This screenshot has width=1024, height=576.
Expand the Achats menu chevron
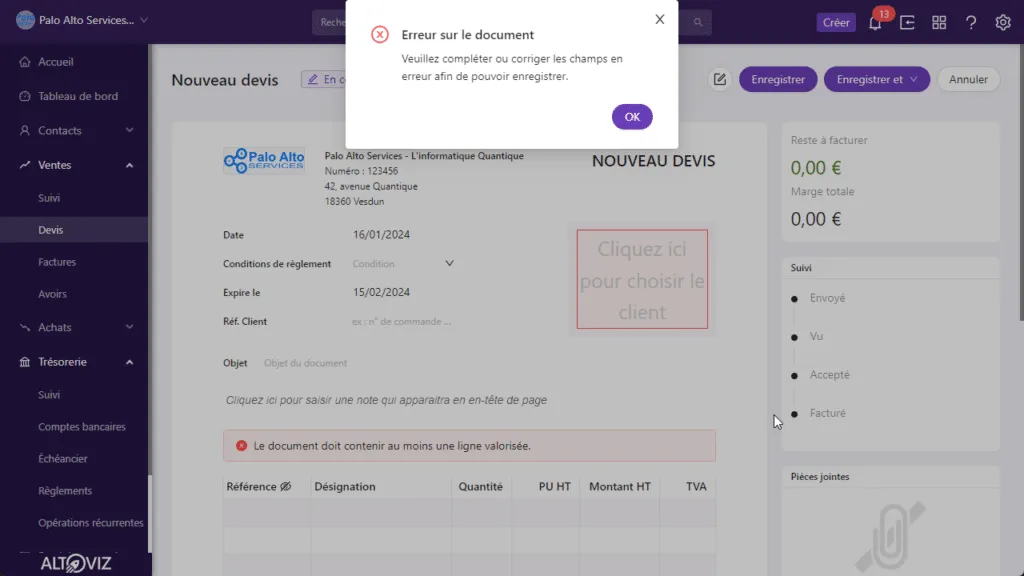(x=129, y=327)
